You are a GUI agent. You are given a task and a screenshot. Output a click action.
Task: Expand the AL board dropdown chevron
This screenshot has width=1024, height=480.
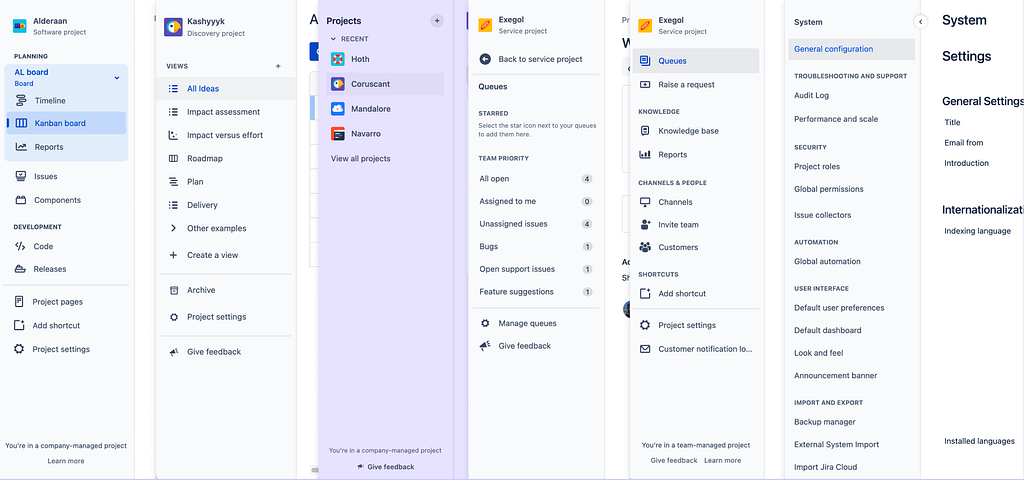coord(117,77)
